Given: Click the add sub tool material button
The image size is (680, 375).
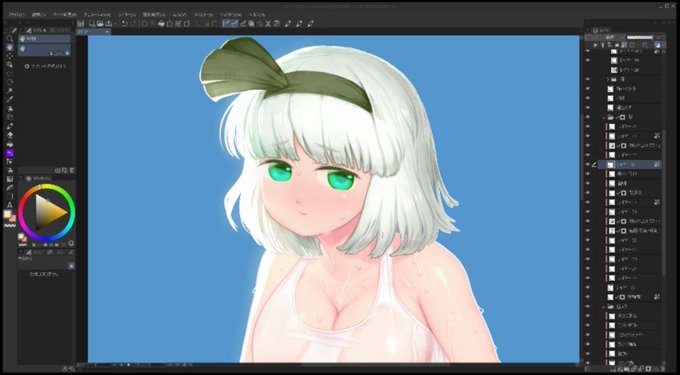Looking at the screenshot, I should coord(46,66).
